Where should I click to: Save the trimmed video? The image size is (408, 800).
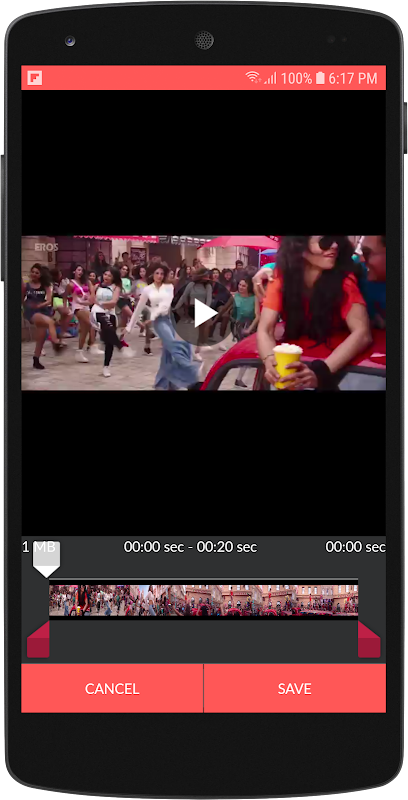click(295, 688)
